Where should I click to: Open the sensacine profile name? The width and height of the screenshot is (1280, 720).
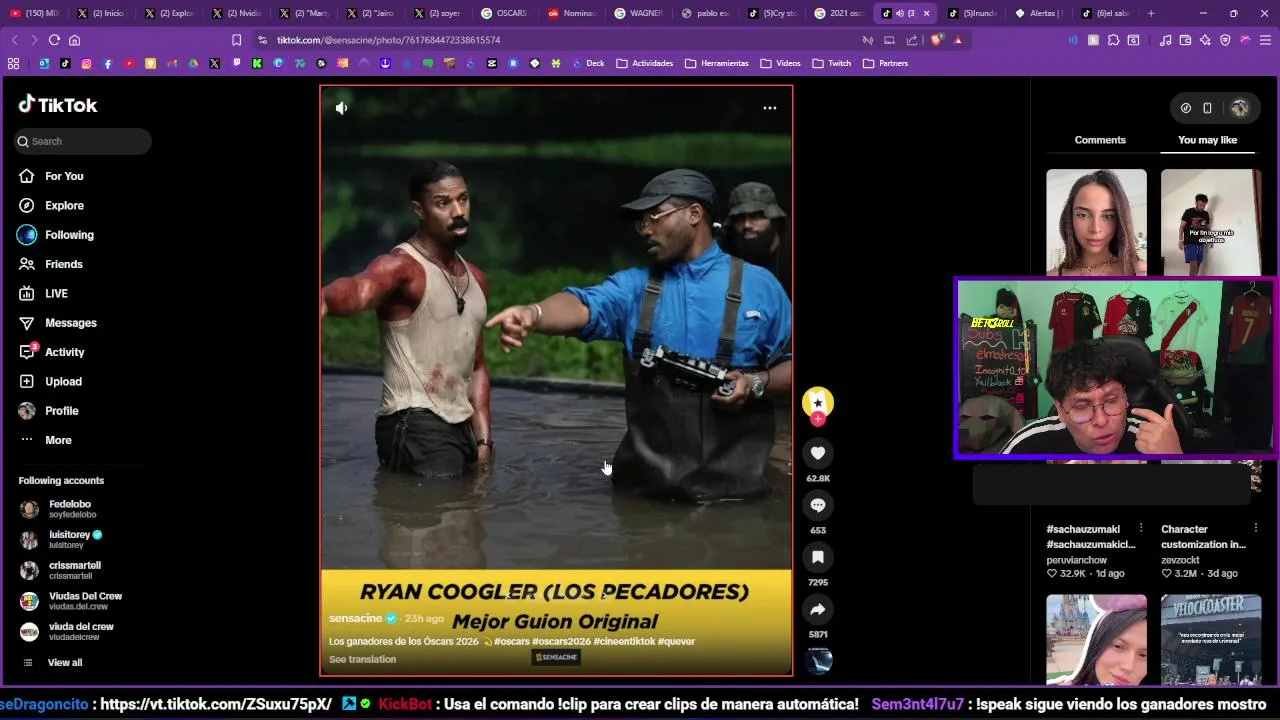[x=355, y=619]
